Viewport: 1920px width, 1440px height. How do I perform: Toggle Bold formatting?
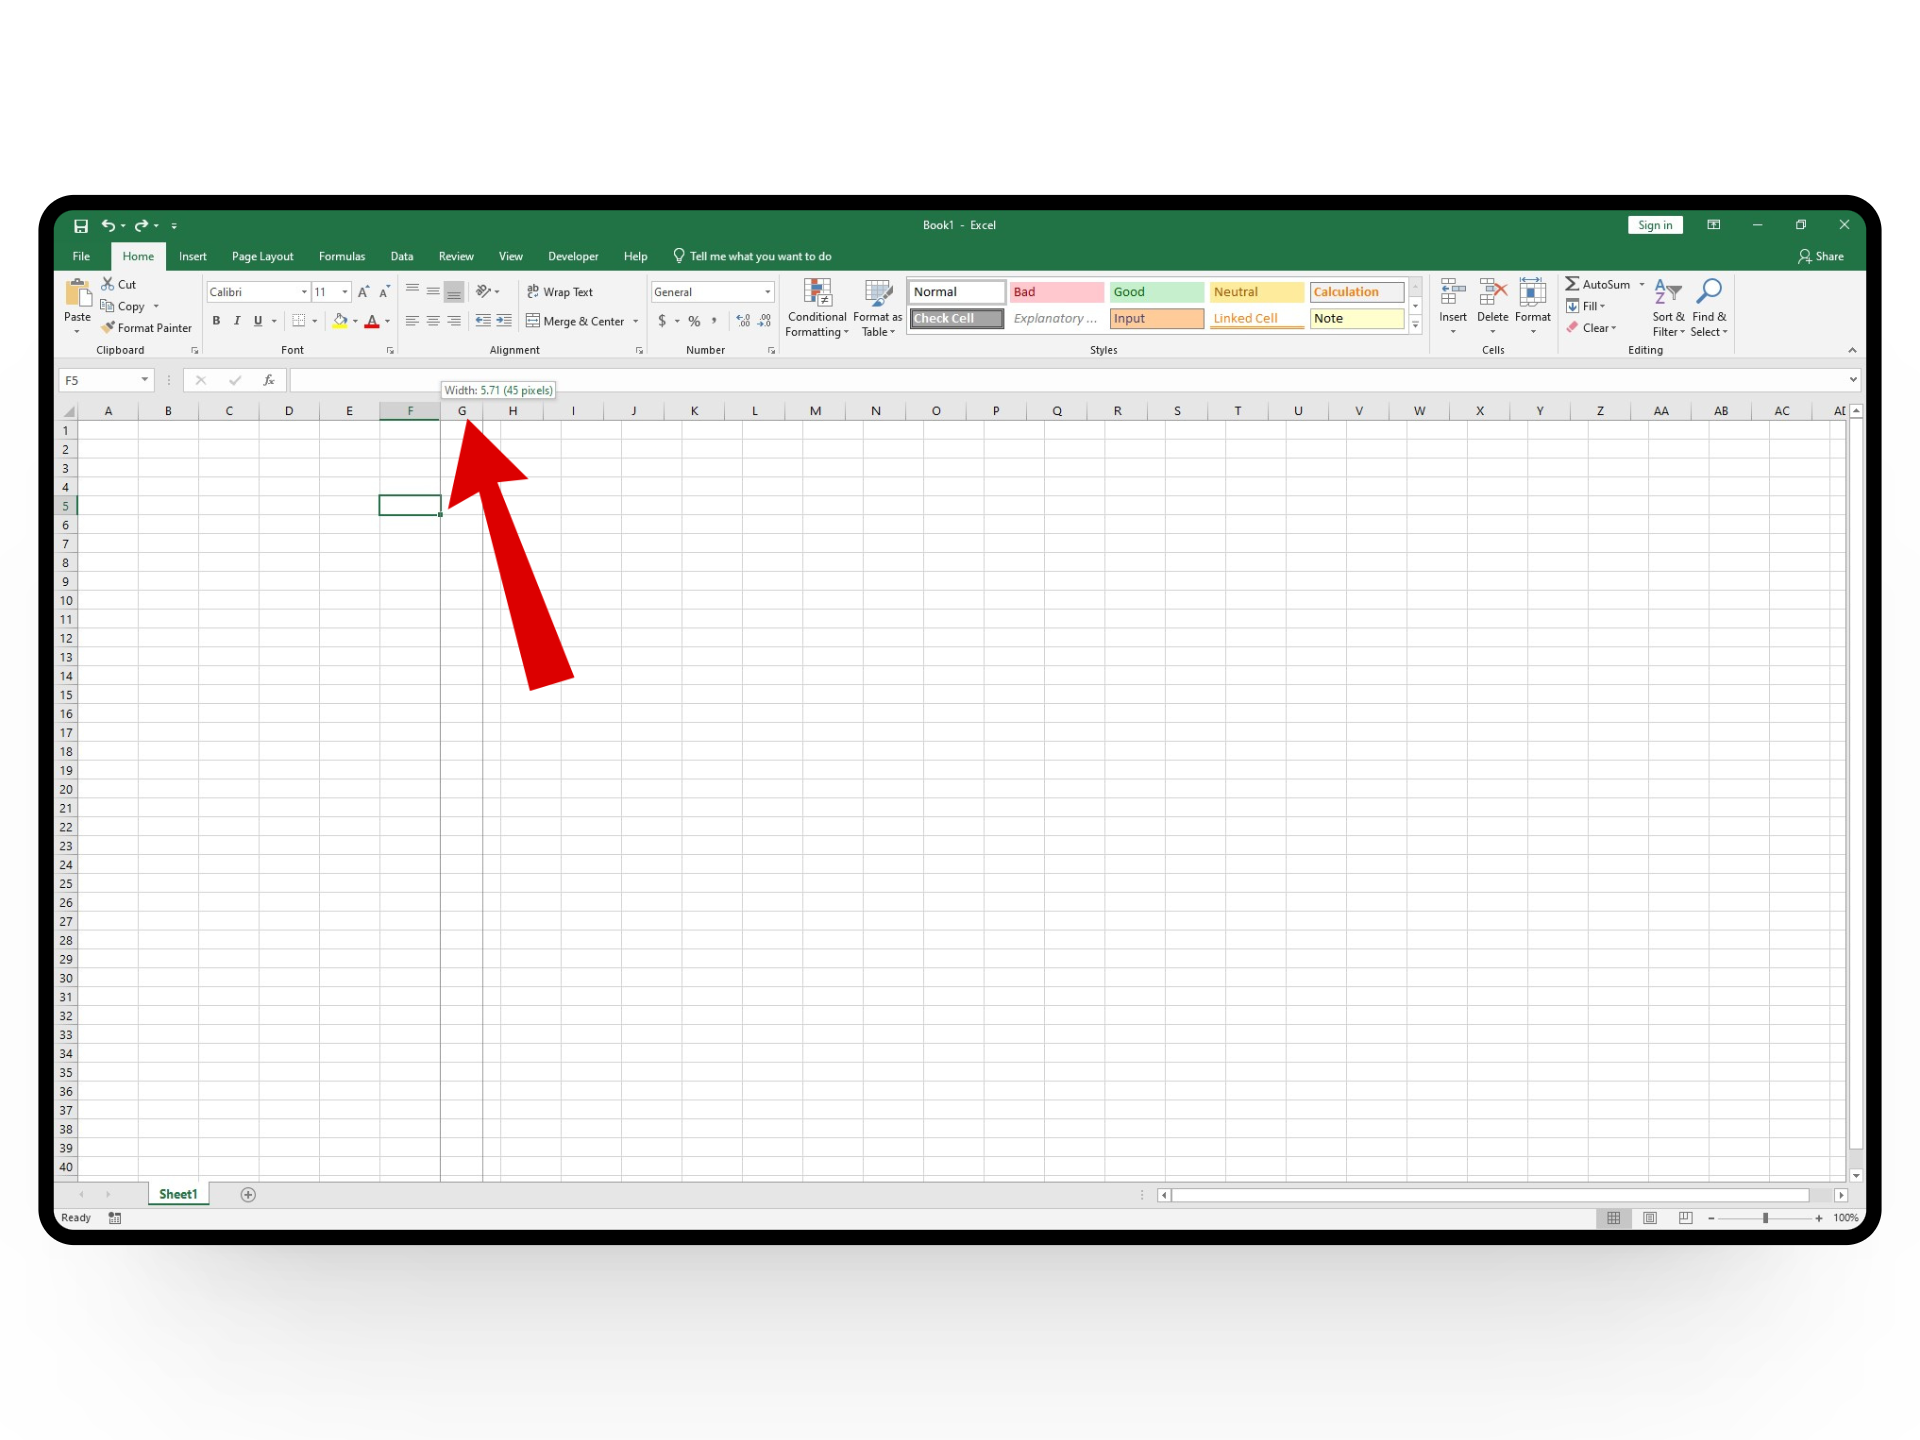click(216, 321)
